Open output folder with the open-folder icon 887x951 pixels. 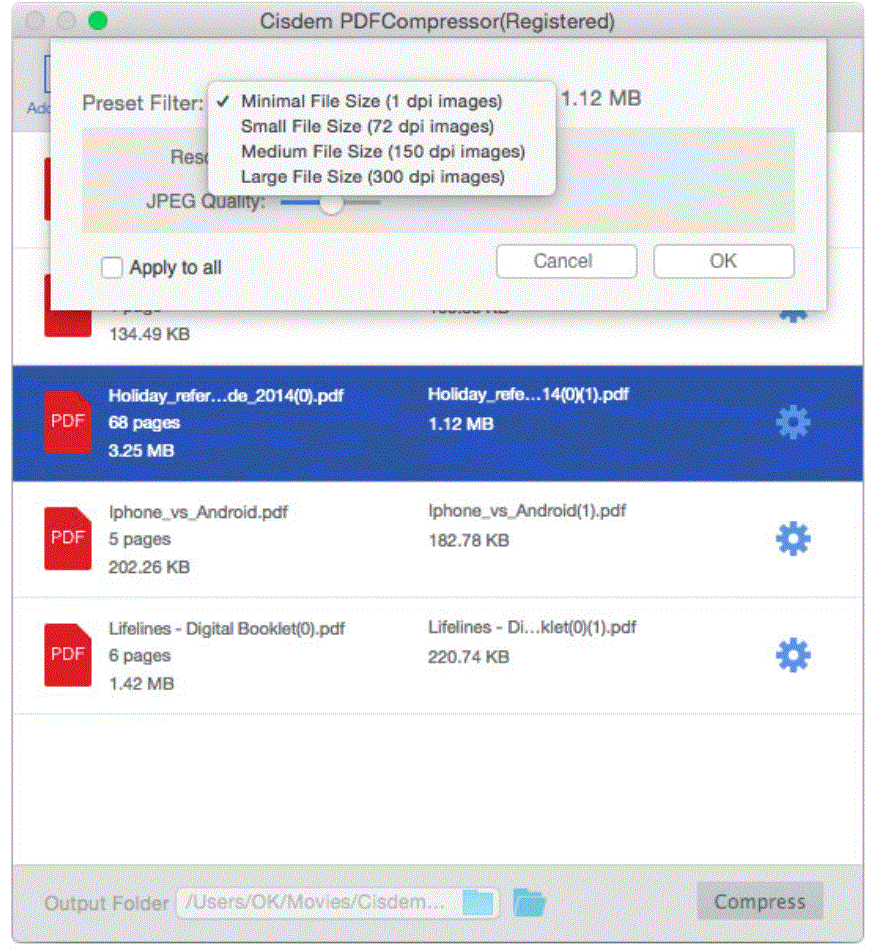pyautogui.click(x=529, y=902)
